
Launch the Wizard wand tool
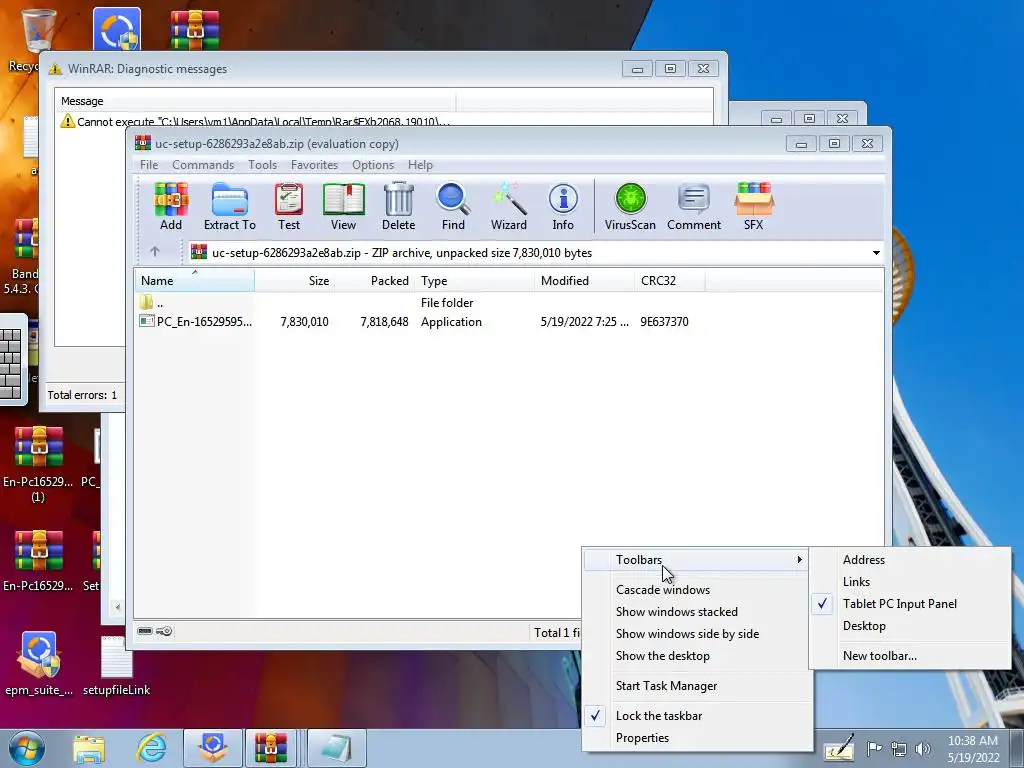click(x=509, y=206)
